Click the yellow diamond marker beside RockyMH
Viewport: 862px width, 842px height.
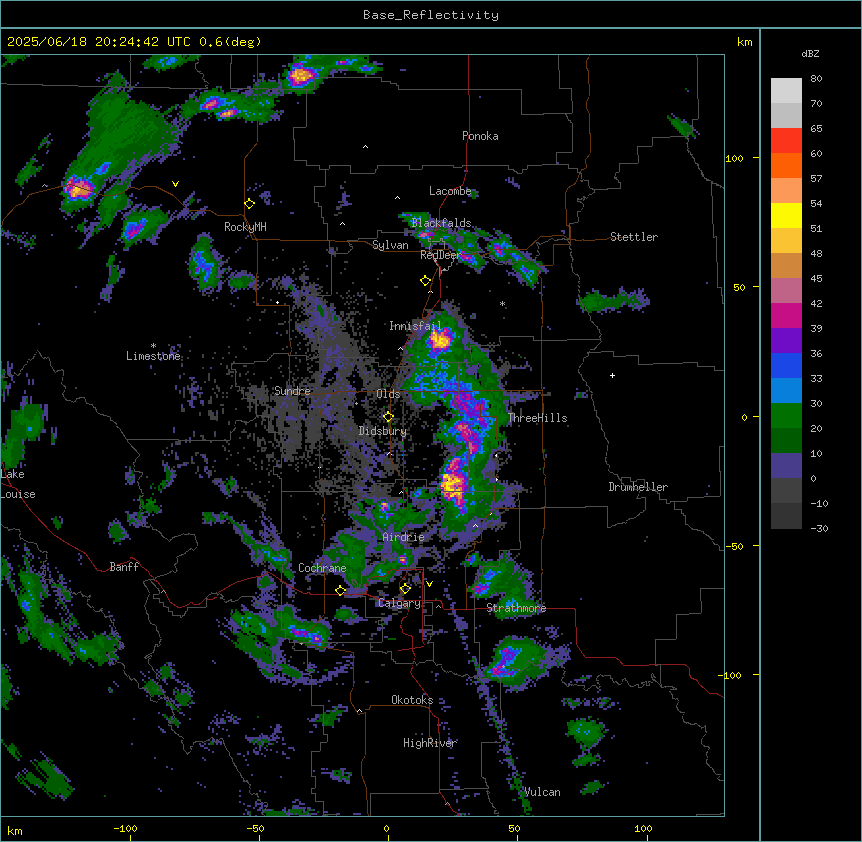(249, 204)
